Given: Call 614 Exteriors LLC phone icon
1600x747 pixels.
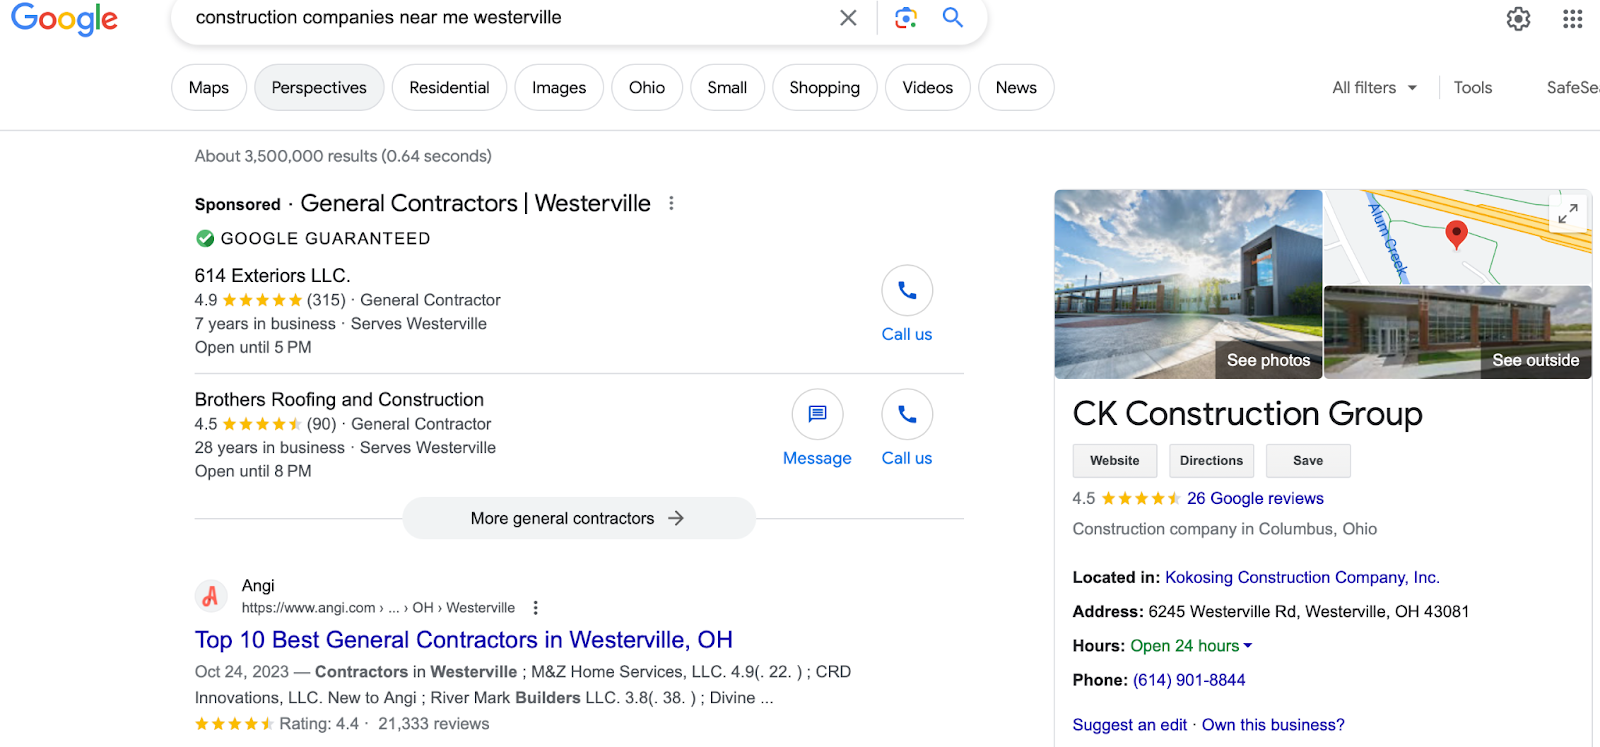Looking at the screenshot, I should [907, 291].
